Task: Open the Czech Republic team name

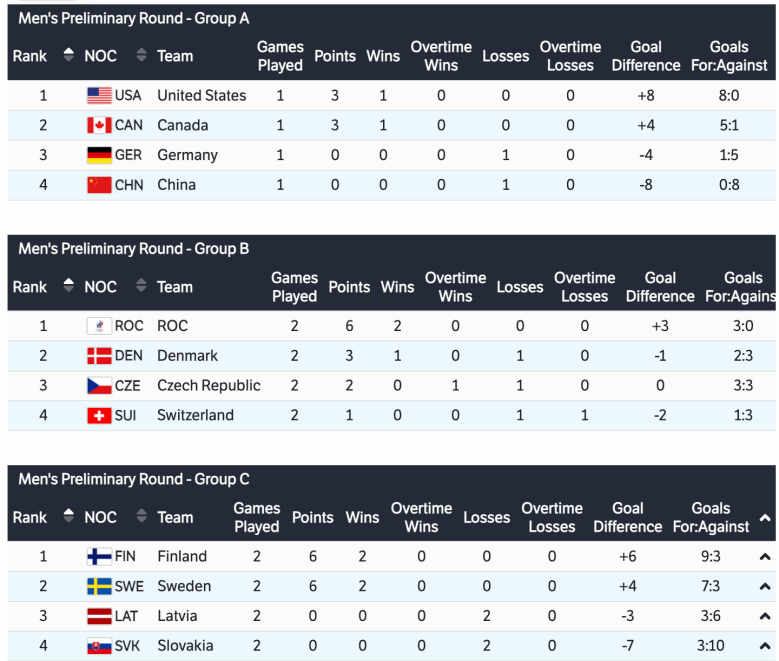Action: click(x=209, y=386)
